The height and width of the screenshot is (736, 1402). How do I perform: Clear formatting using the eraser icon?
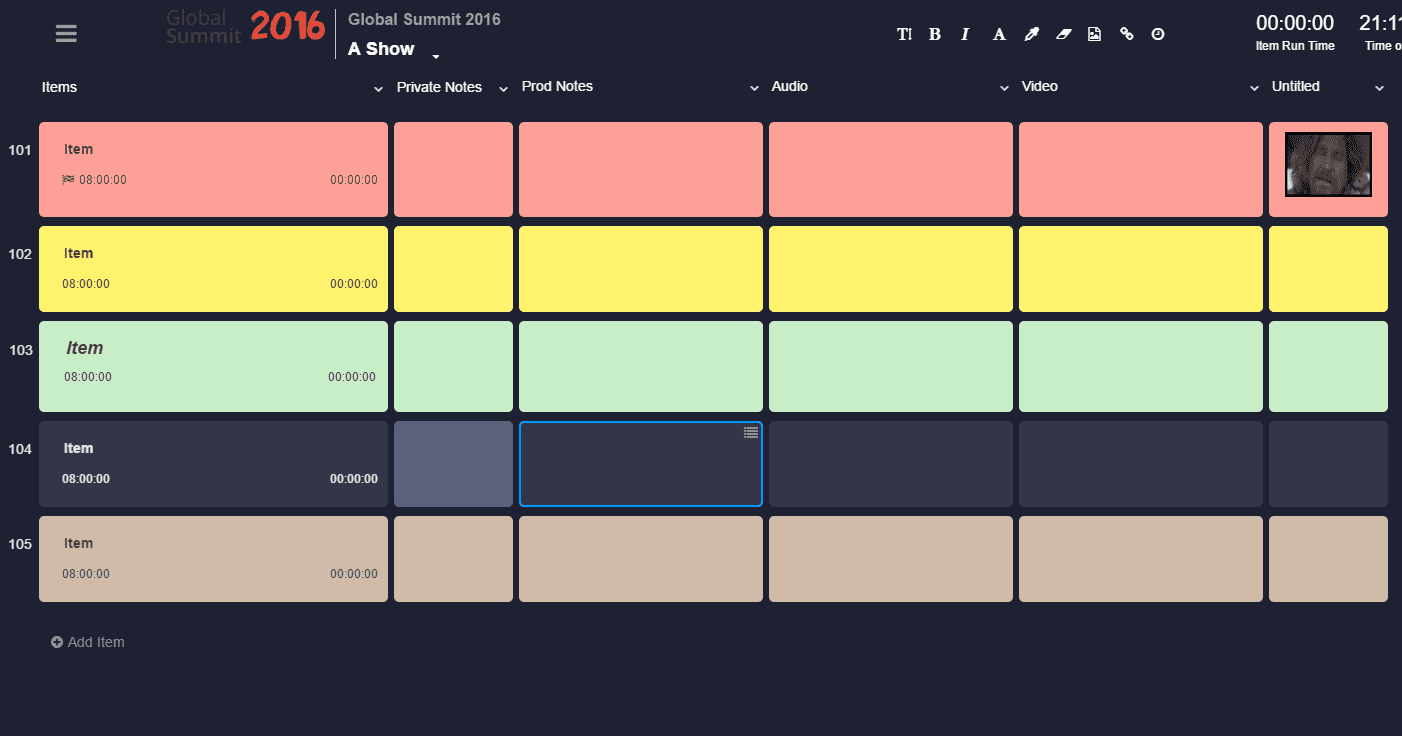(x=1063, y=33)
